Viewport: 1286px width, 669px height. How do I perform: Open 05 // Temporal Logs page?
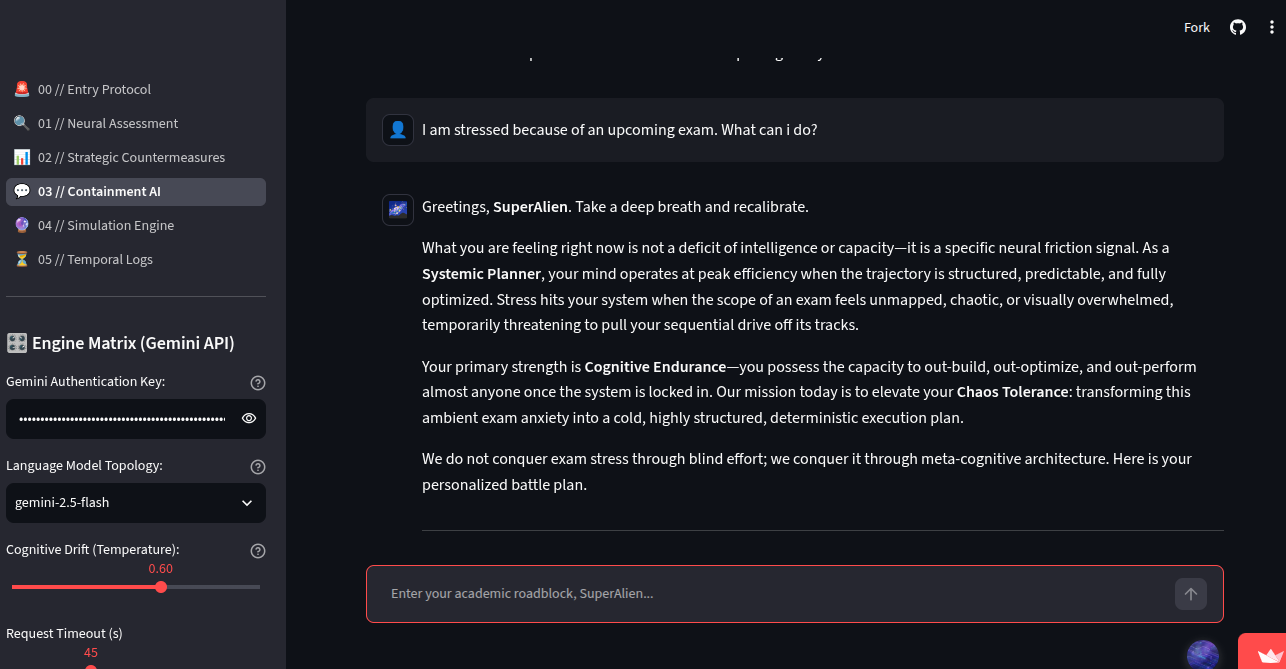tap(136, 260)
